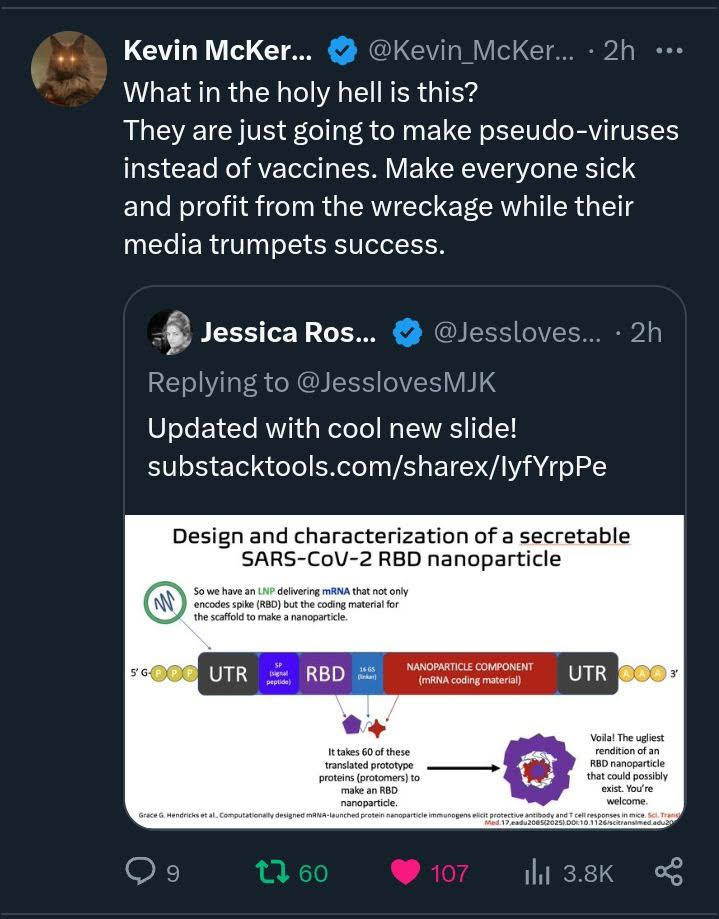This screenshot has width=719, height=919.
Task: Open Jessica Ros... display name profile
Action: (x=288, y=333)
